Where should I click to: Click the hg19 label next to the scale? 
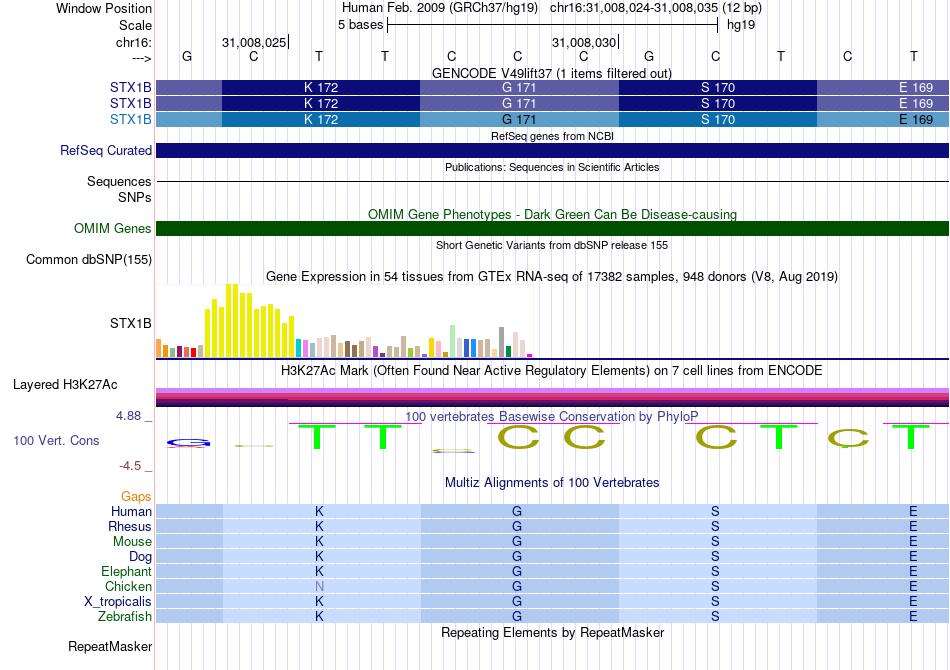click(x=740, y=25)
